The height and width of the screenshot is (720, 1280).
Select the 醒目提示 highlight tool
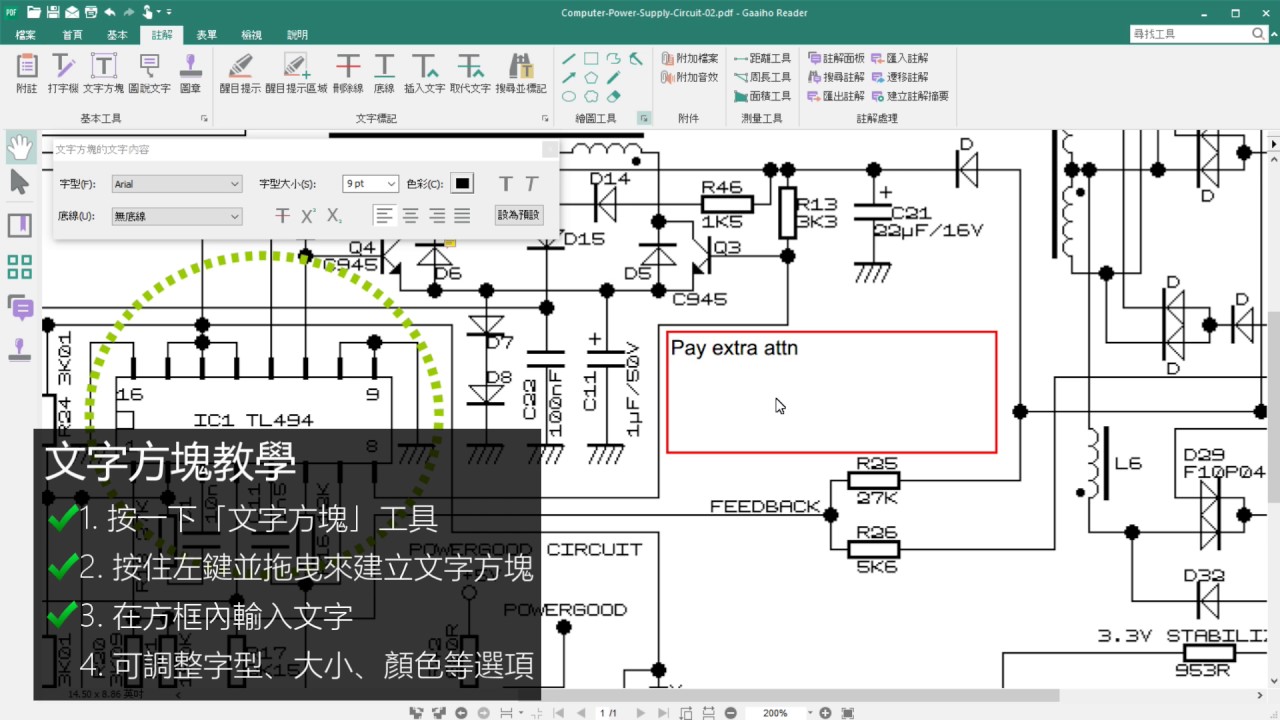point(240,73)
